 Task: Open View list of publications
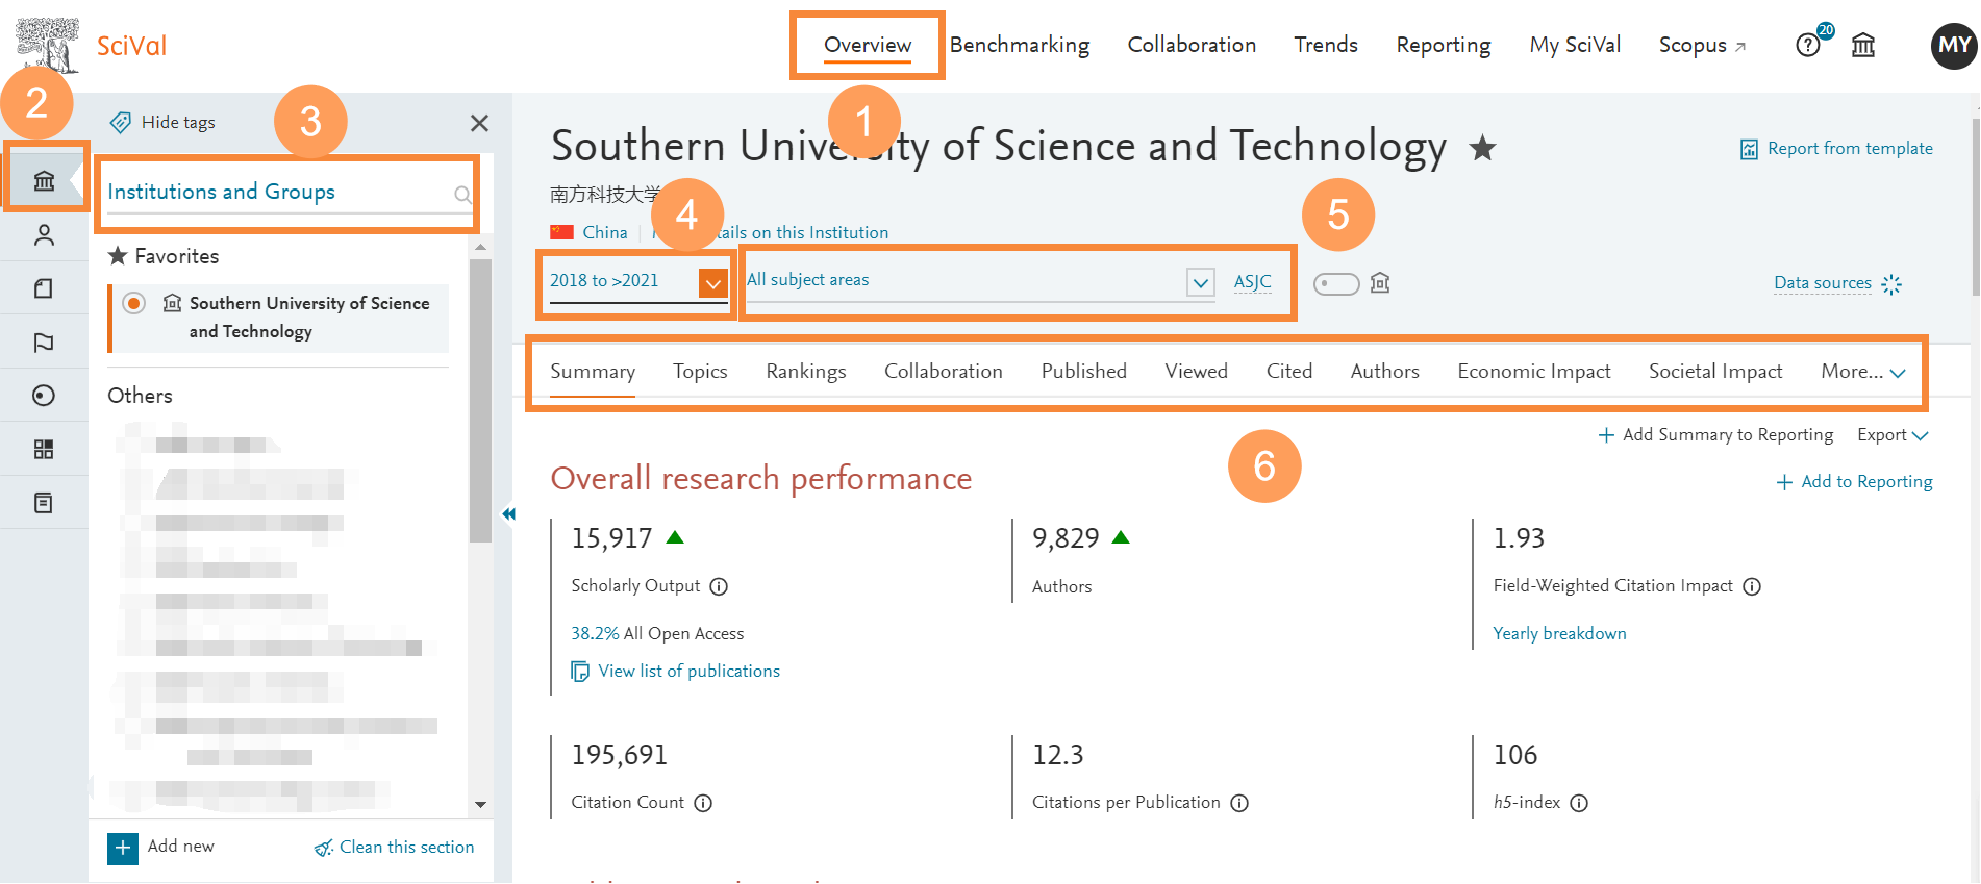pos(676,671)
